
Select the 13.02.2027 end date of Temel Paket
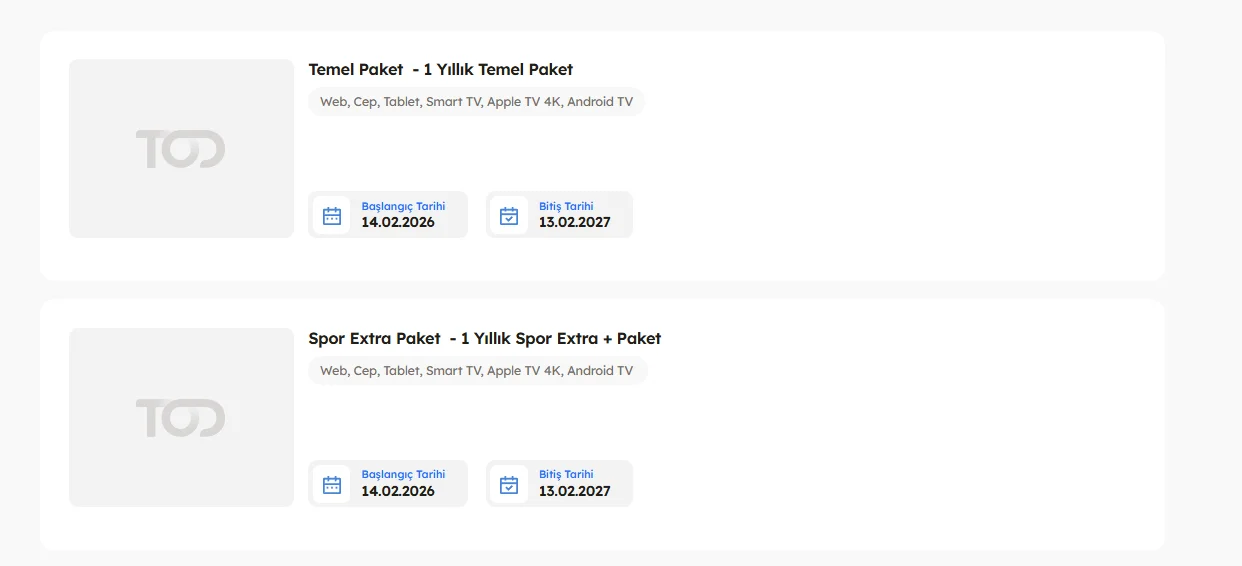[x=574, y=222]
